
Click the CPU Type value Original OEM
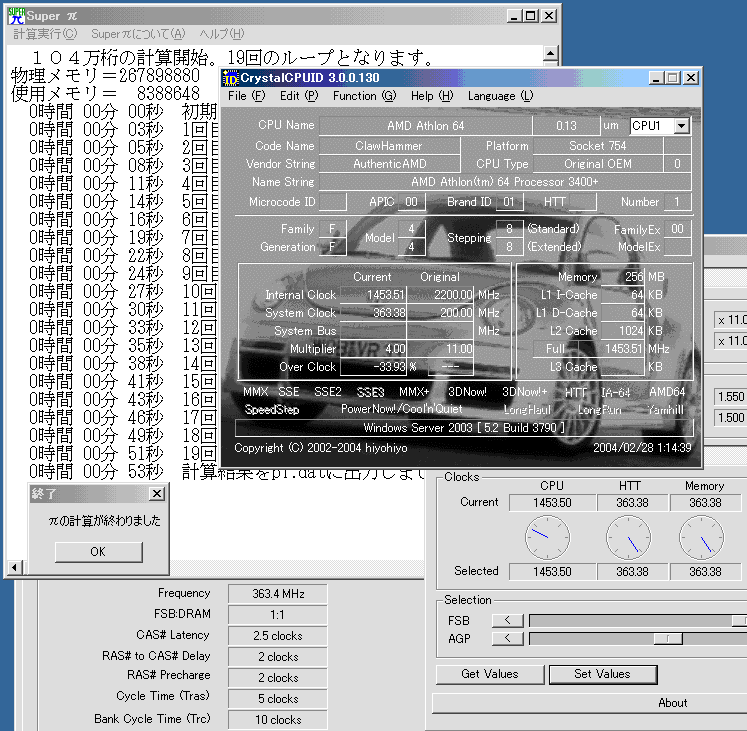597,164
